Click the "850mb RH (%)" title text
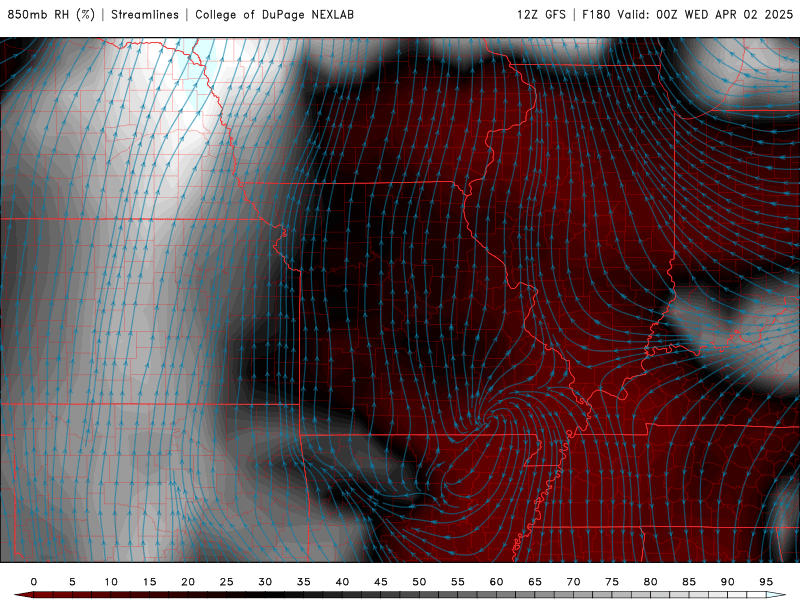 point(51,14)
